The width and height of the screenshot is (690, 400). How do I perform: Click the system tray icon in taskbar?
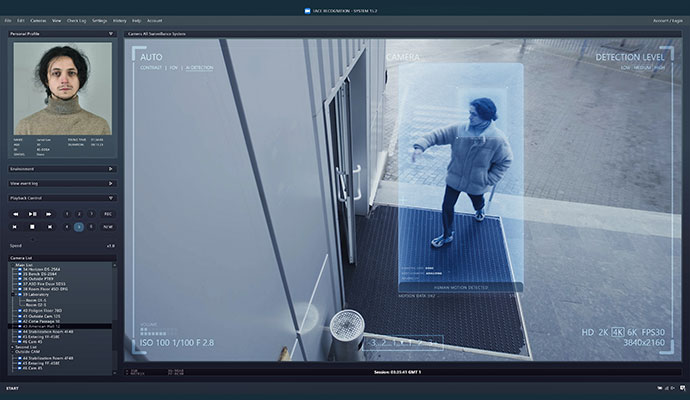[x=683, y=388]
